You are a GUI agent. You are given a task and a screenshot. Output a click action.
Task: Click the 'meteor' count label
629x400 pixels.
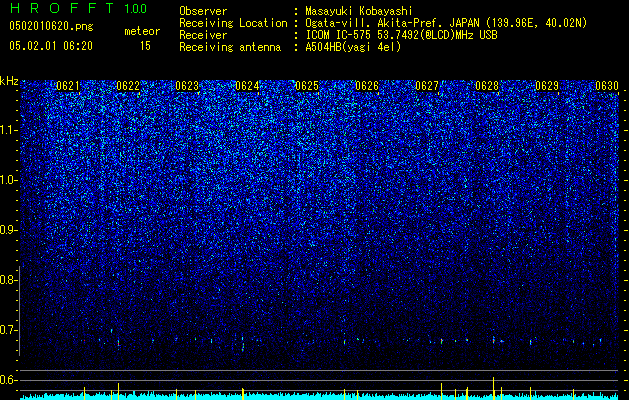142,31
